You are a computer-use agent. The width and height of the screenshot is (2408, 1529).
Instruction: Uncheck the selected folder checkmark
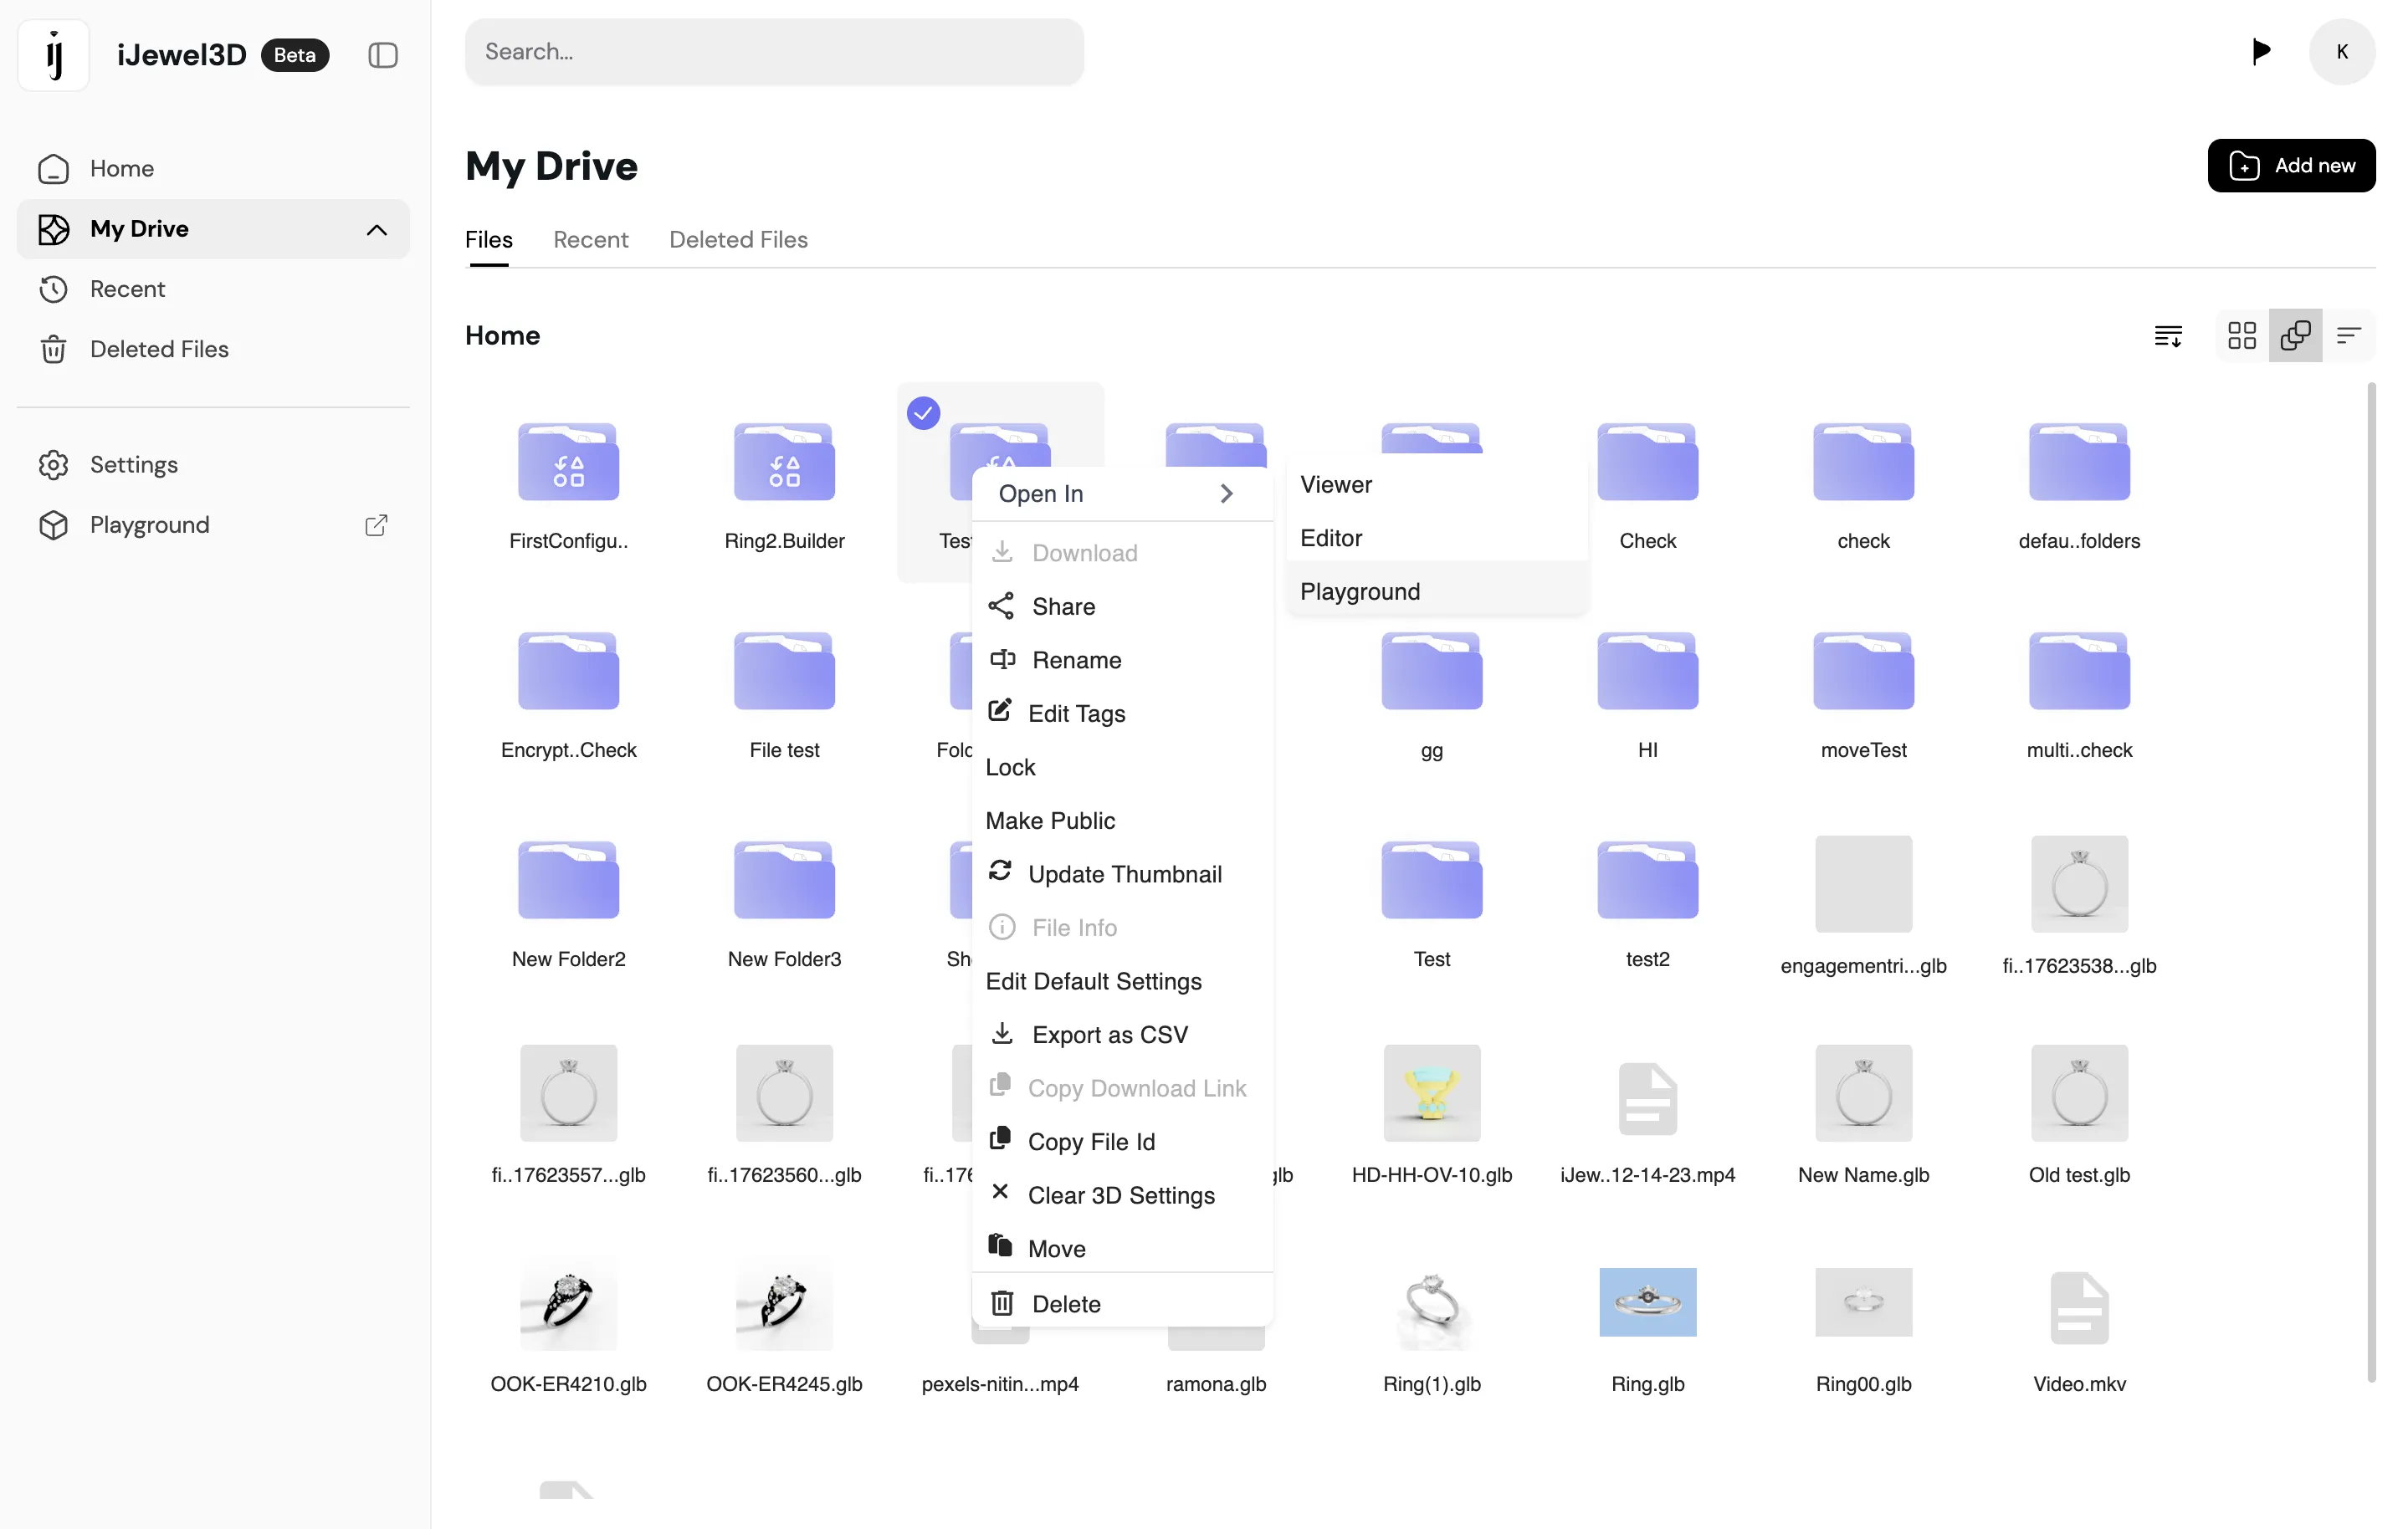(x=923, y=412)
